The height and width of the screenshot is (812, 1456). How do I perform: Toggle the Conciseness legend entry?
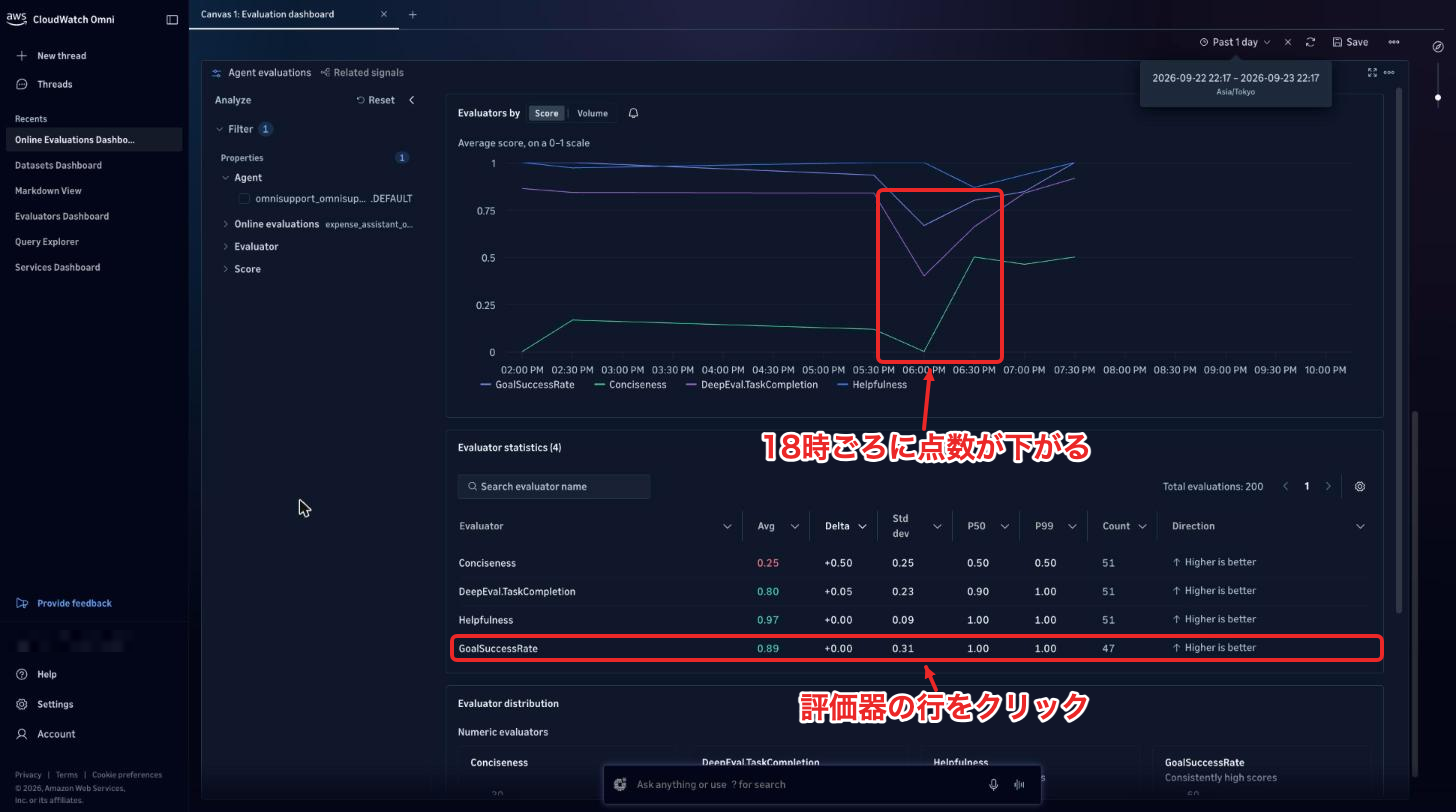[x=630, y=385]
